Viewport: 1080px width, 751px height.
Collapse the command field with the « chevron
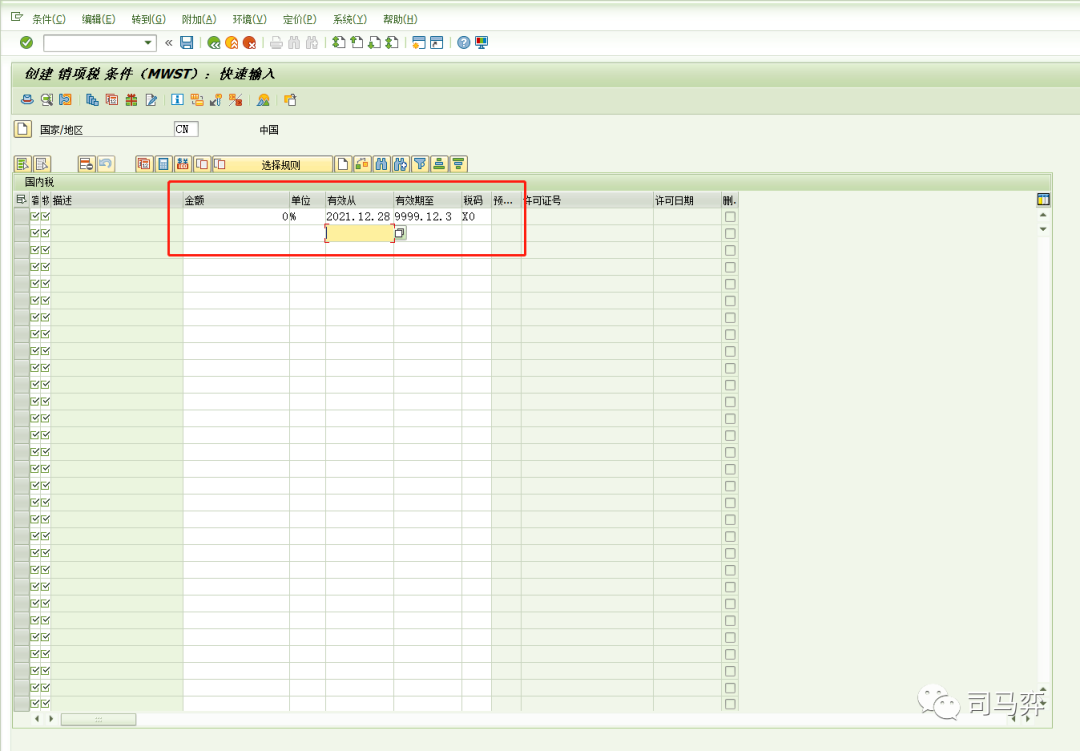coord(169,43)
